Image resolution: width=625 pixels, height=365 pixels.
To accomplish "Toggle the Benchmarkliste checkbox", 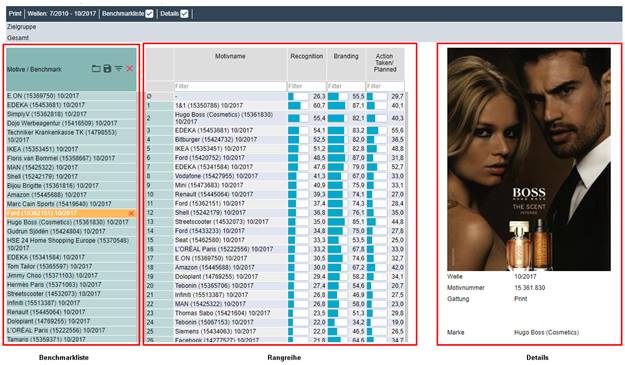I will point(149,14).
